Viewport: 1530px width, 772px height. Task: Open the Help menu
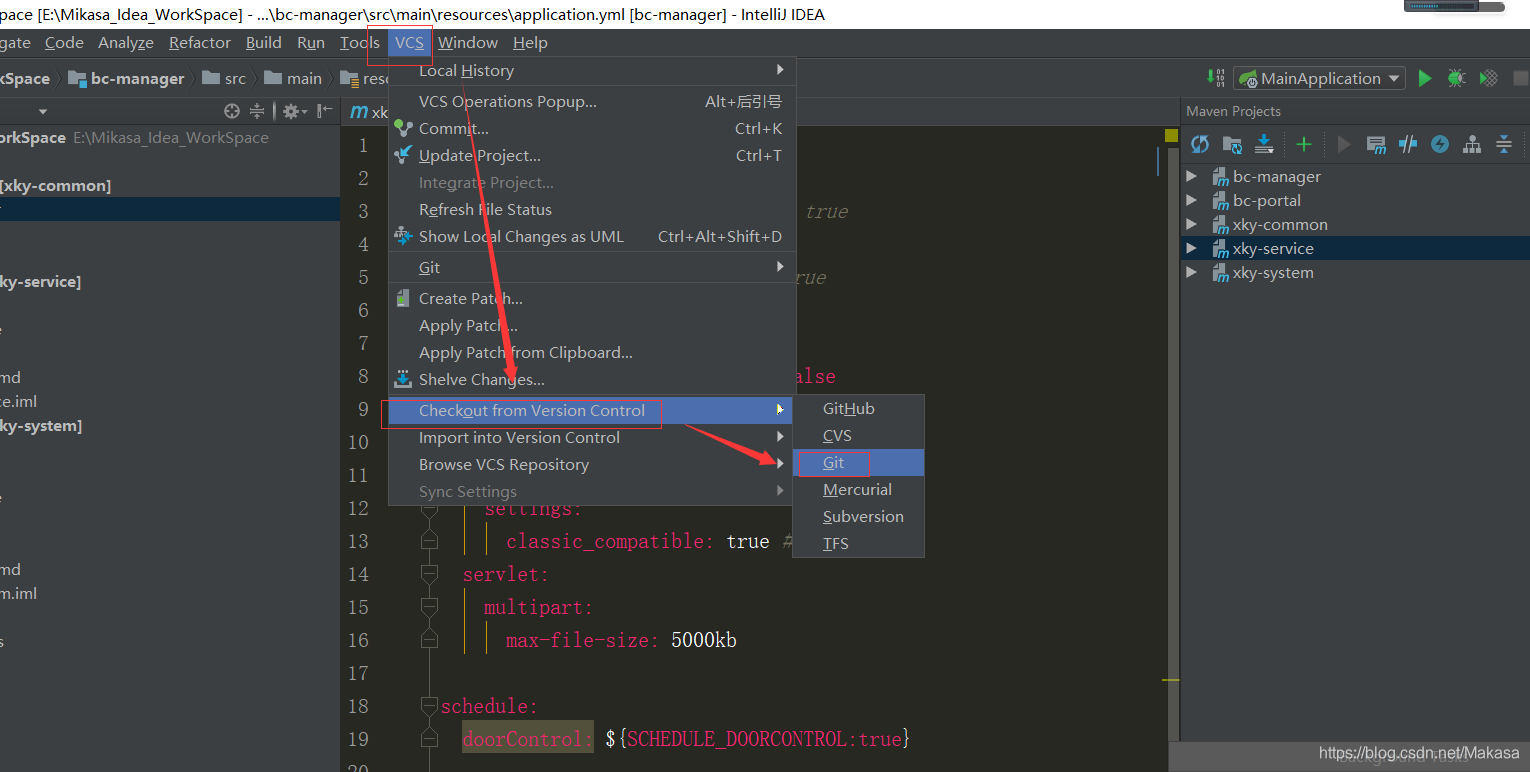coord(530,42)
